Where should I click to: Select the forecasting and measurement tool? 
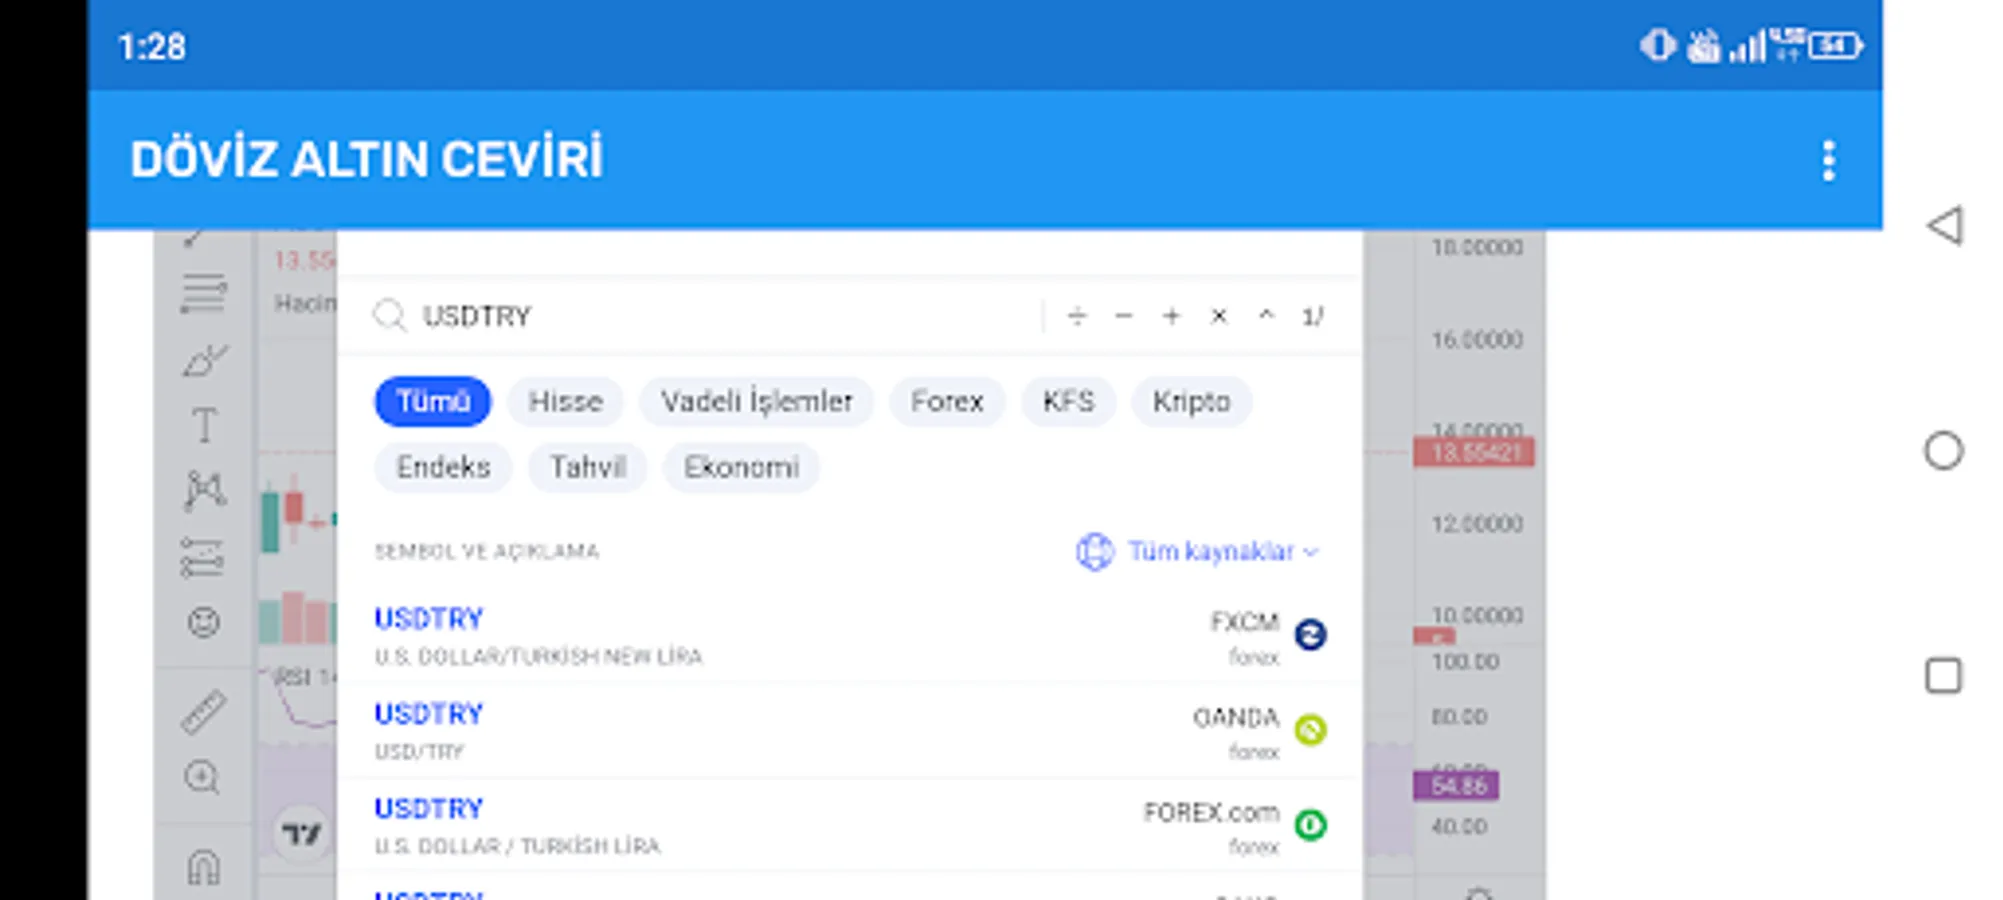click(202, 557)
